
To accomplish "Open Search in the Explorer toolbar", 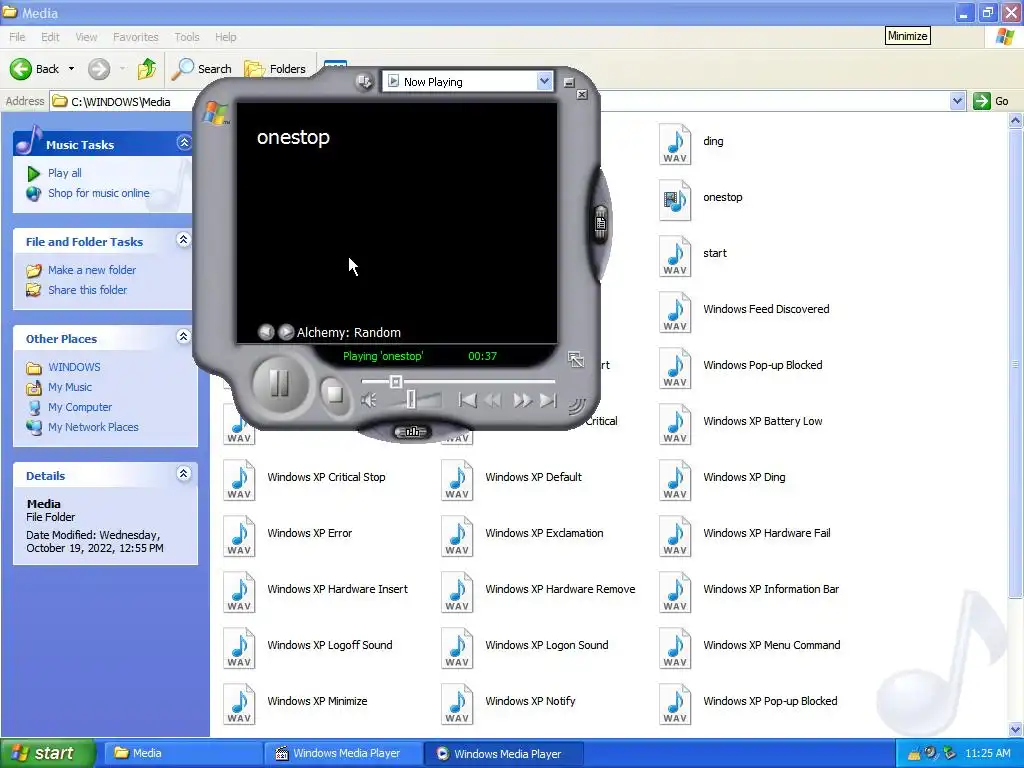I will tap(202, 69).
